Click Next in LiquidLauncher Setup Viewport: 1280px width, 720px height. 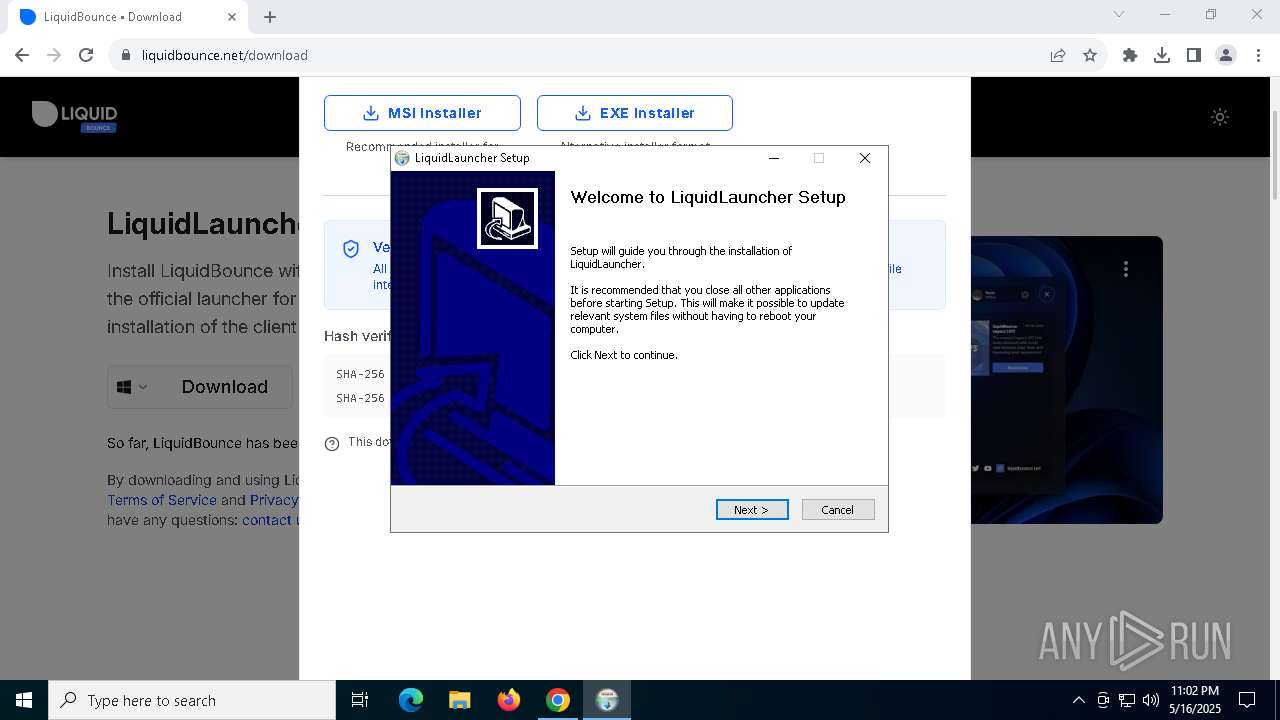tap(752, 510)
